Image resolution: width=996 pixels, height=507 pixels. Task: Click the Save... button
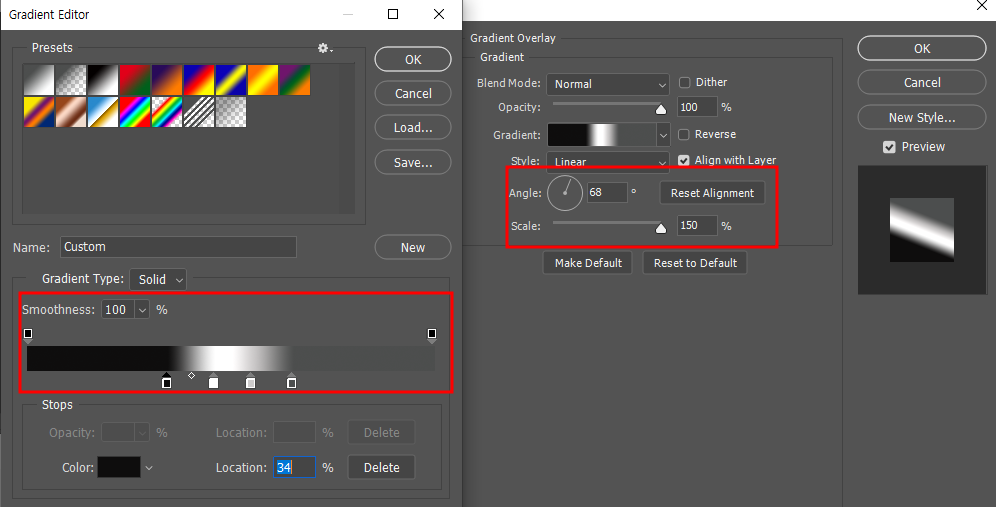click(x=413, y=163)
